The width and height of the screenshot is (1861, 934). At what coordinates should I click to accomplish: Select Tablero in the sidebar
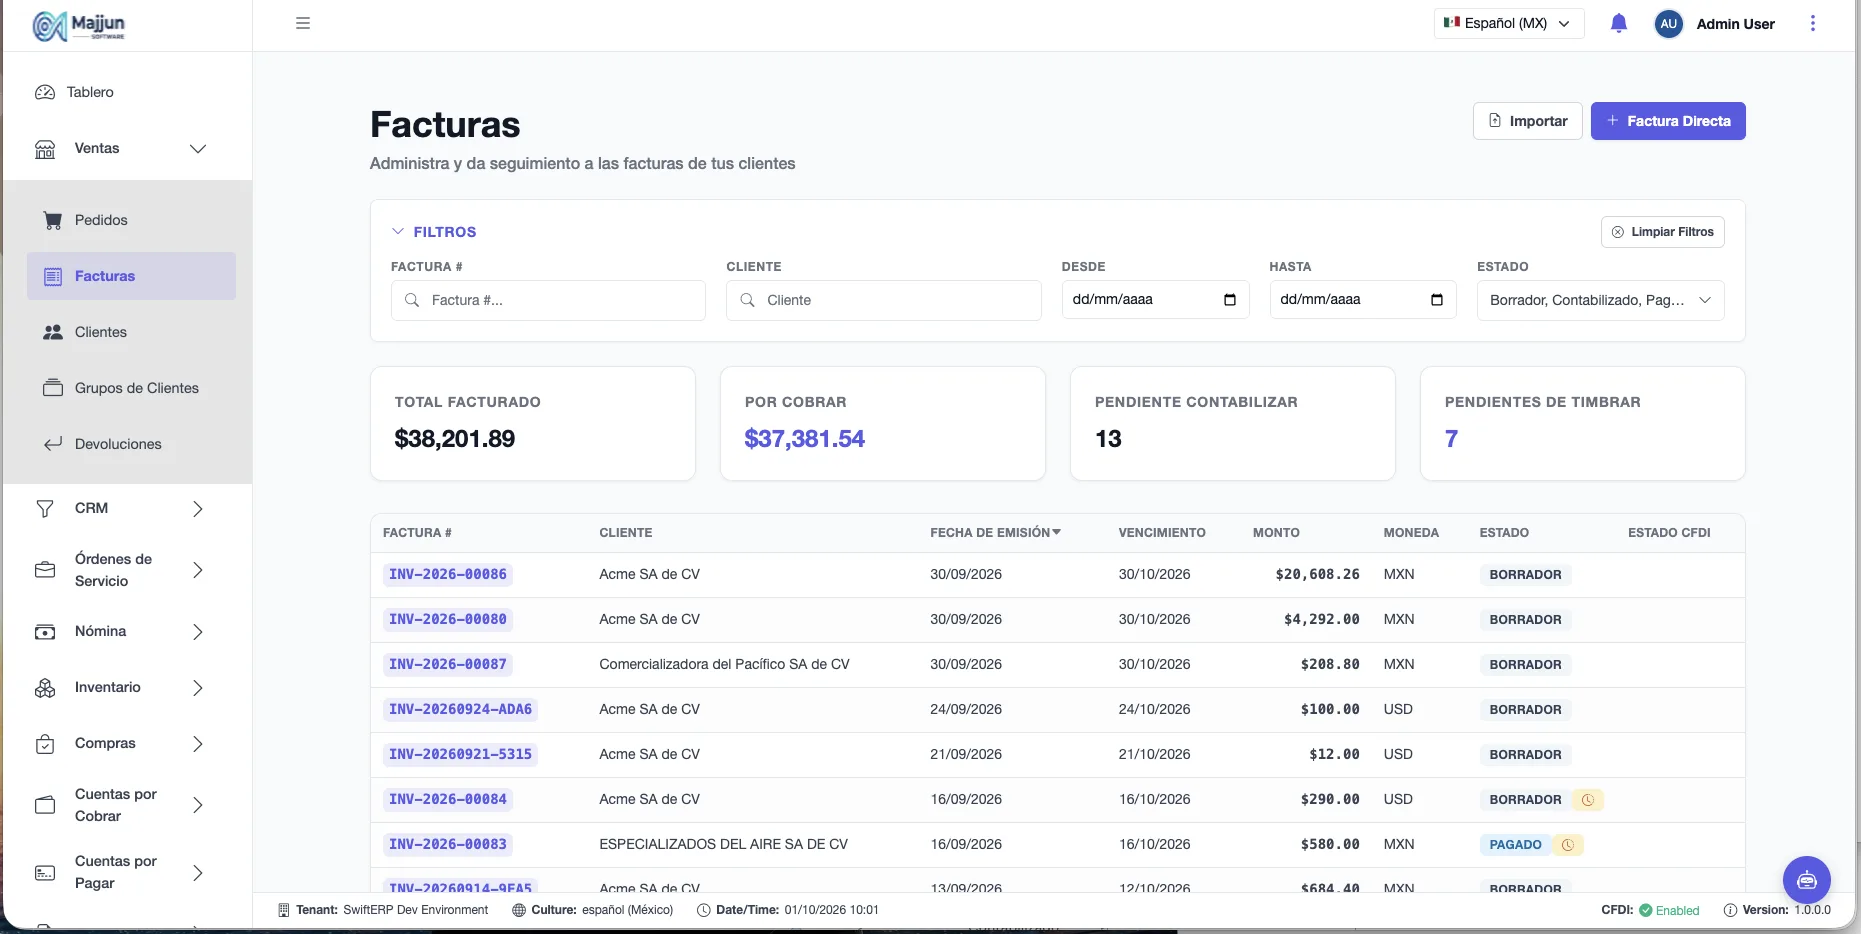90,92
